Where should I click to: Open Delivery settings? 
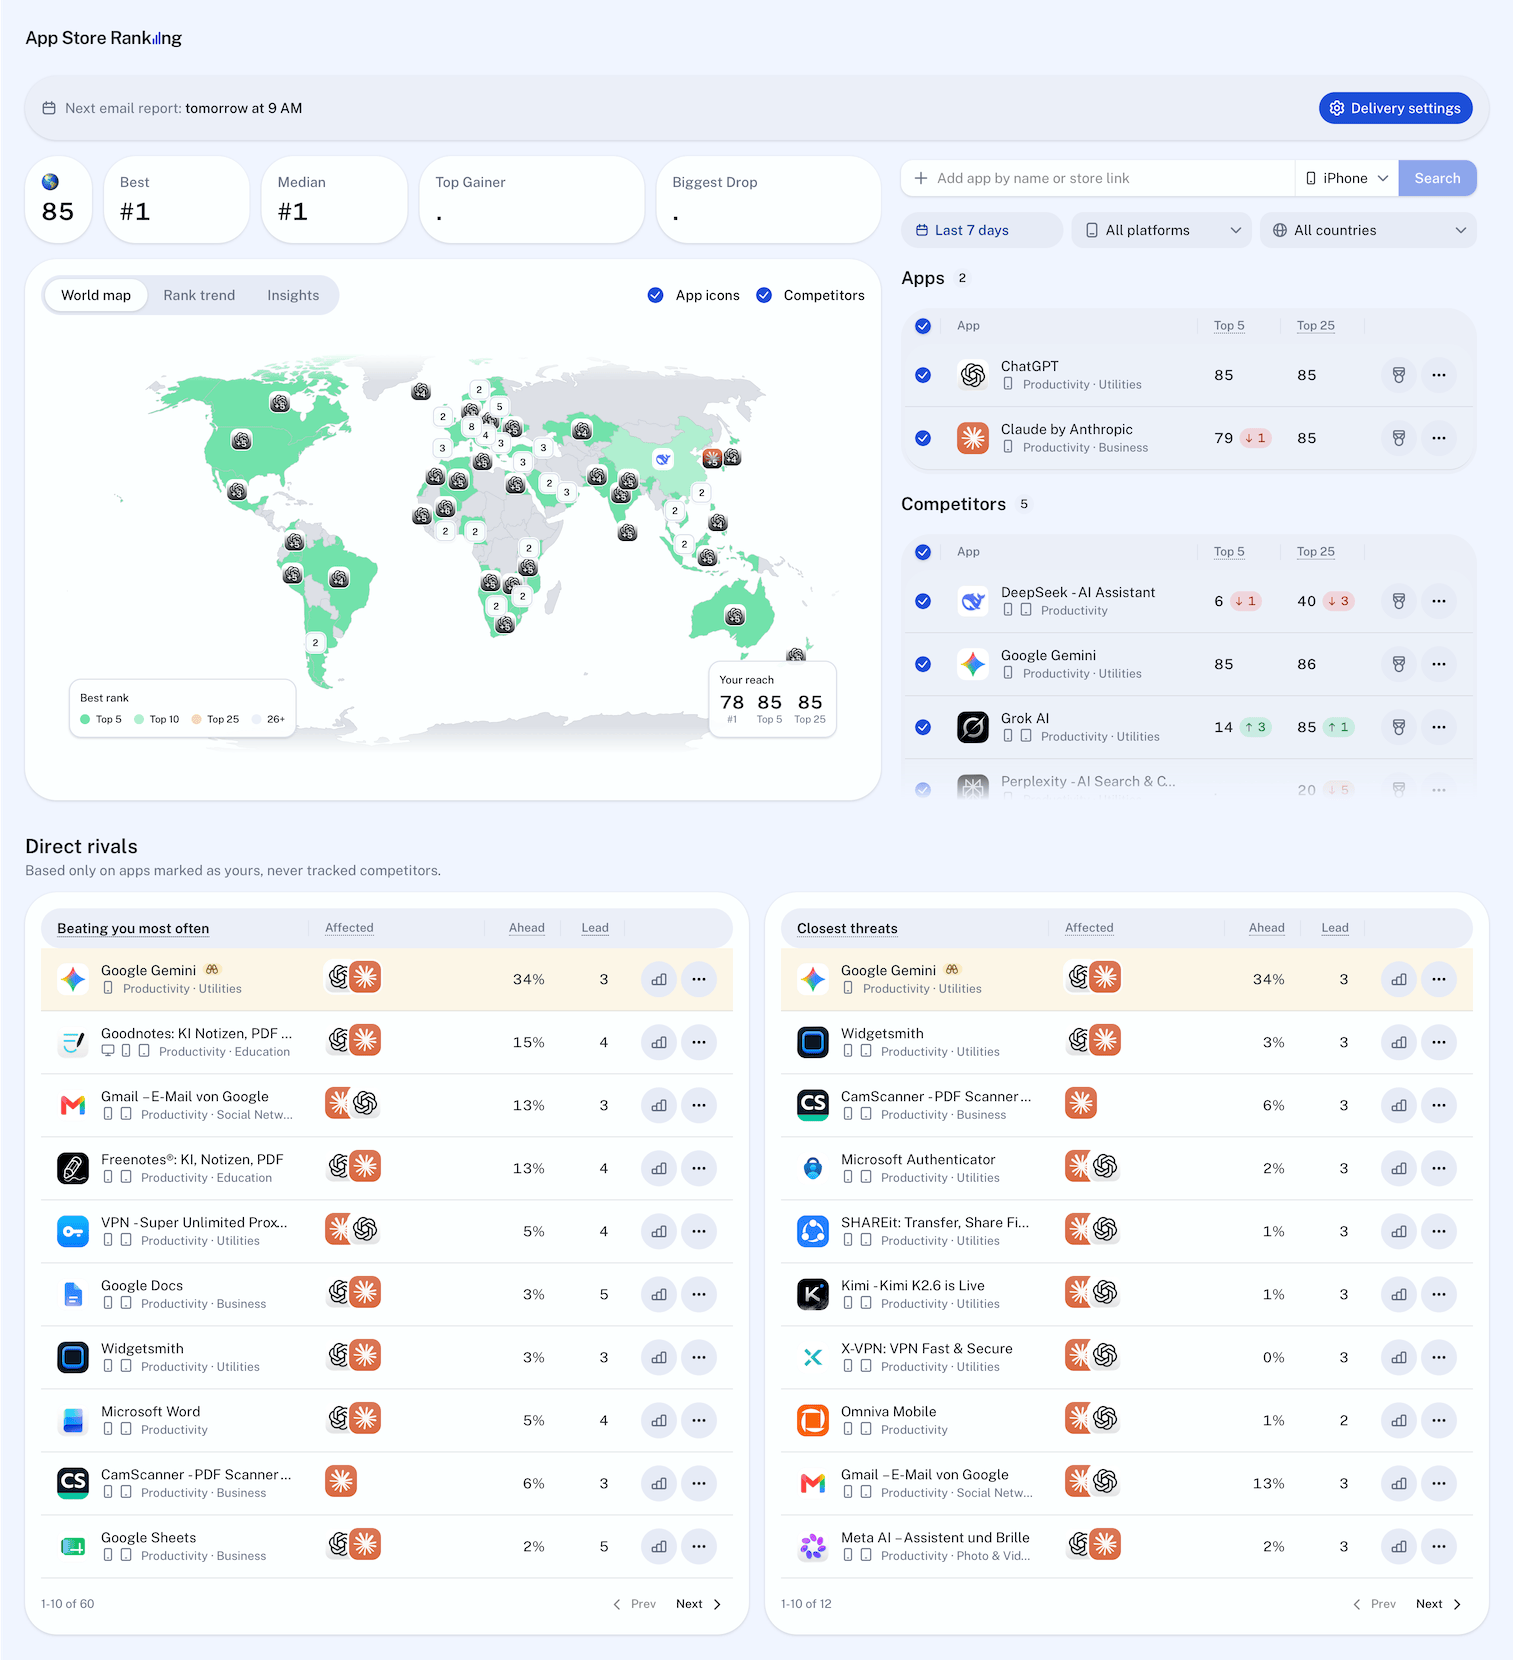[x=1395, y=108]
